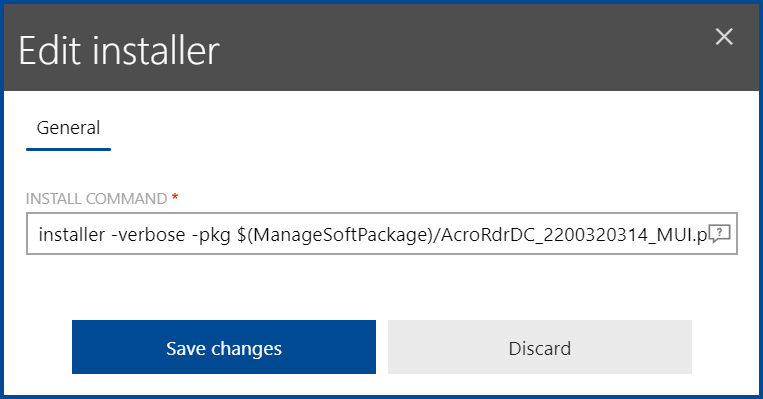
Task: Focus the Install Command text field
Action: pos(382,234)
